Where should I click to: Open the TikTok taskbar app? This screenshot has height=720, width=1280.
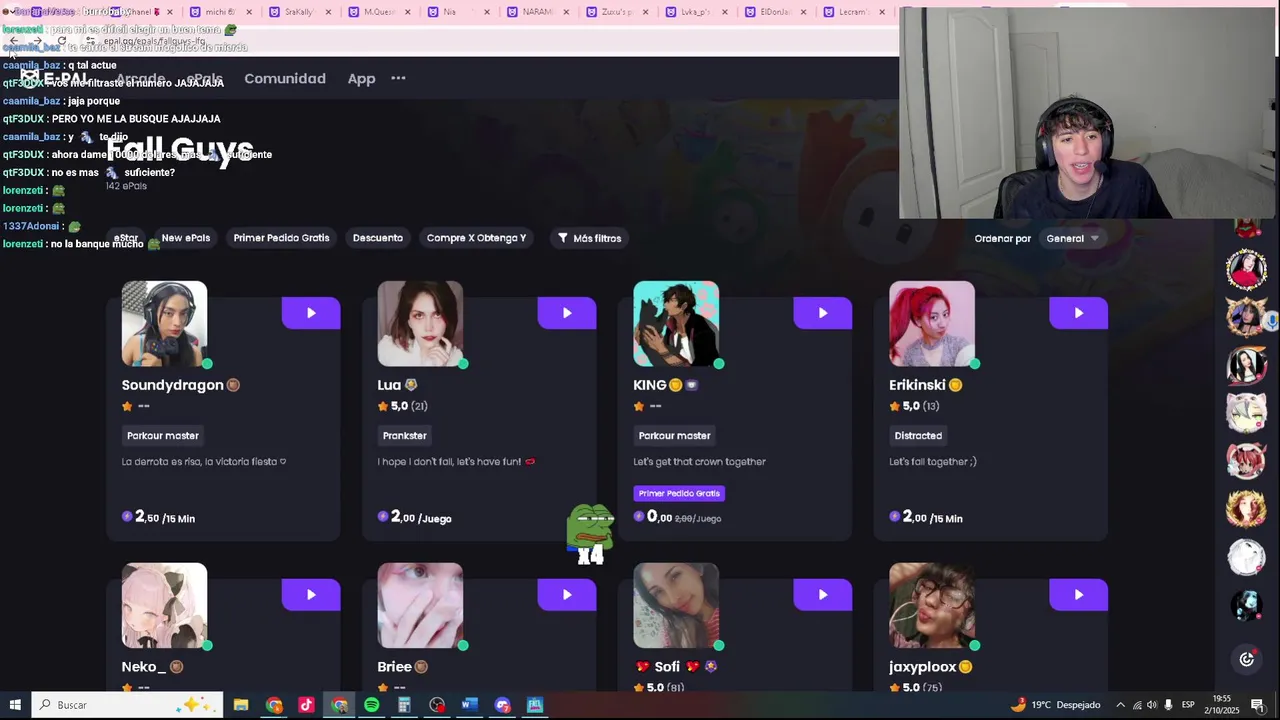(x=306, y=705)
